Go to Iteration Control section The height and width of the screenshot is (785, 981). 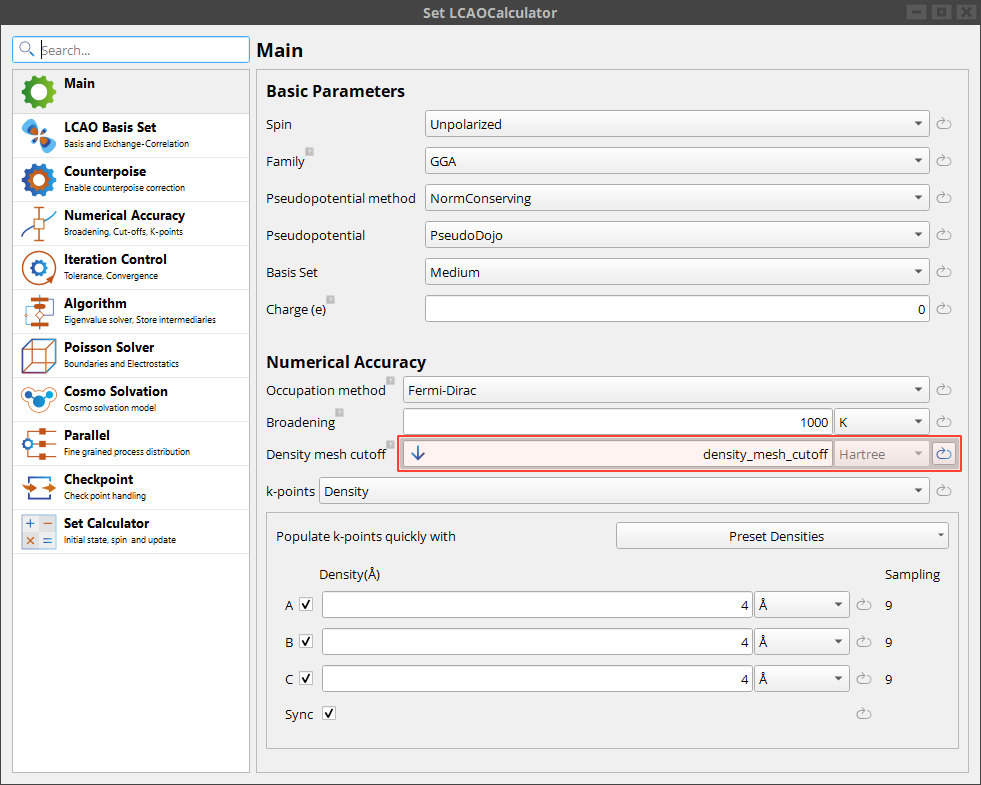(131, 268)
